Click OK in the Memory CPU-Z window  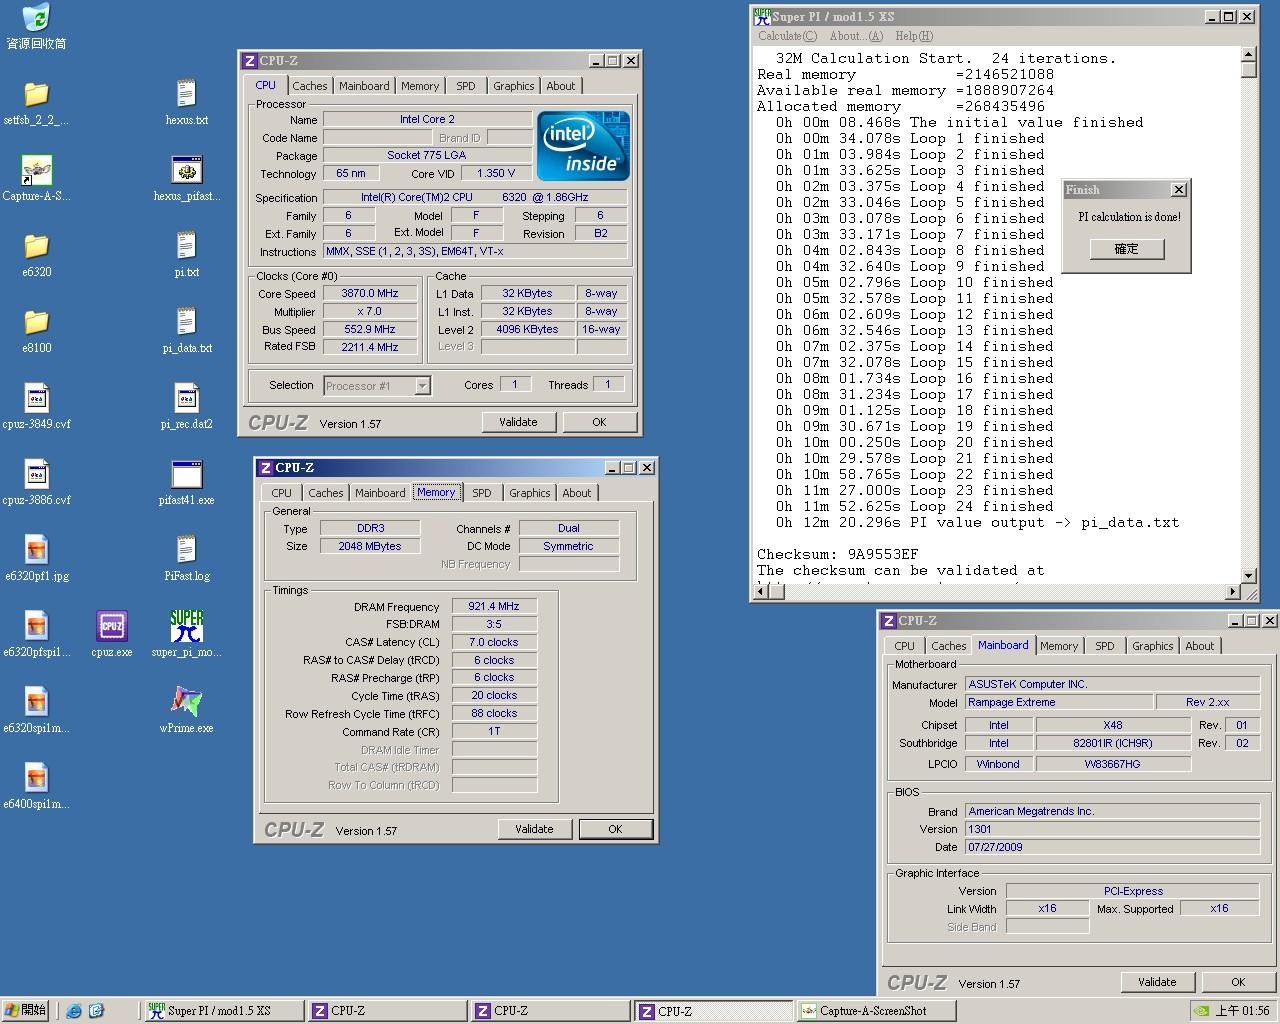tap(615, 829)
